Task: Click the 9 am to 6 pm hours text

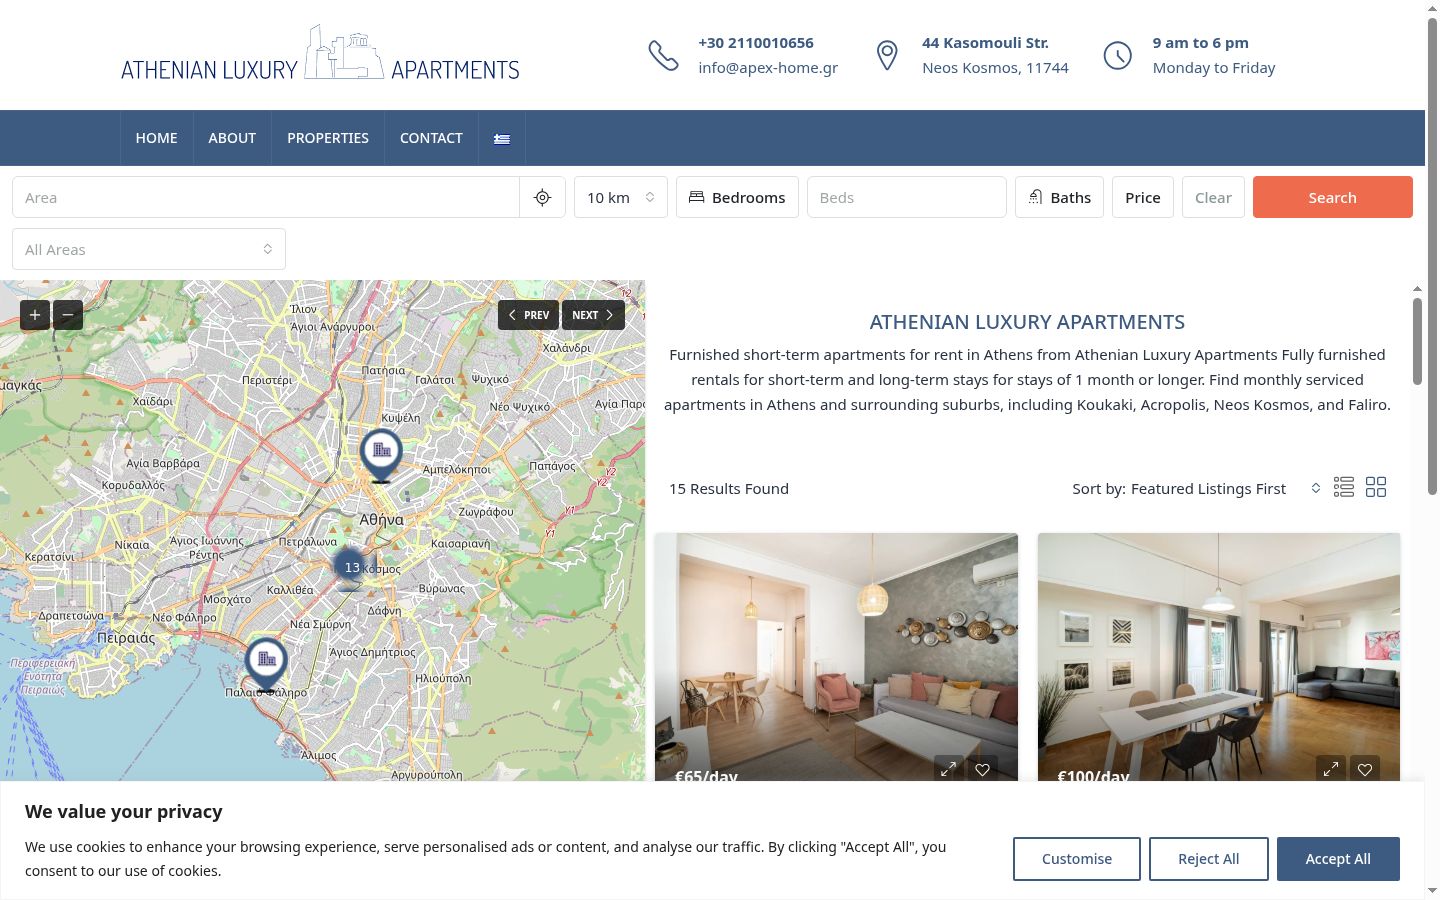Action: point(1200,43)
